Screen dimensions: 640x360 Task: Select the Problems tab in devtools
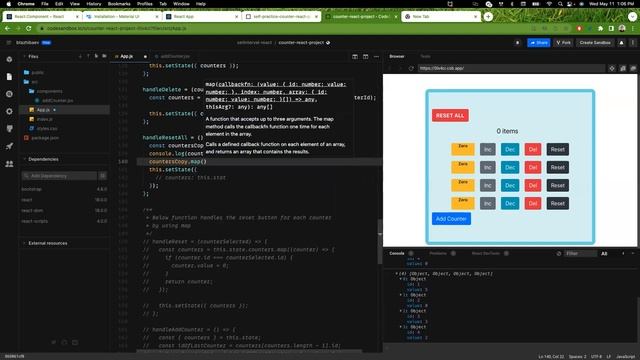tap(438, 253)
